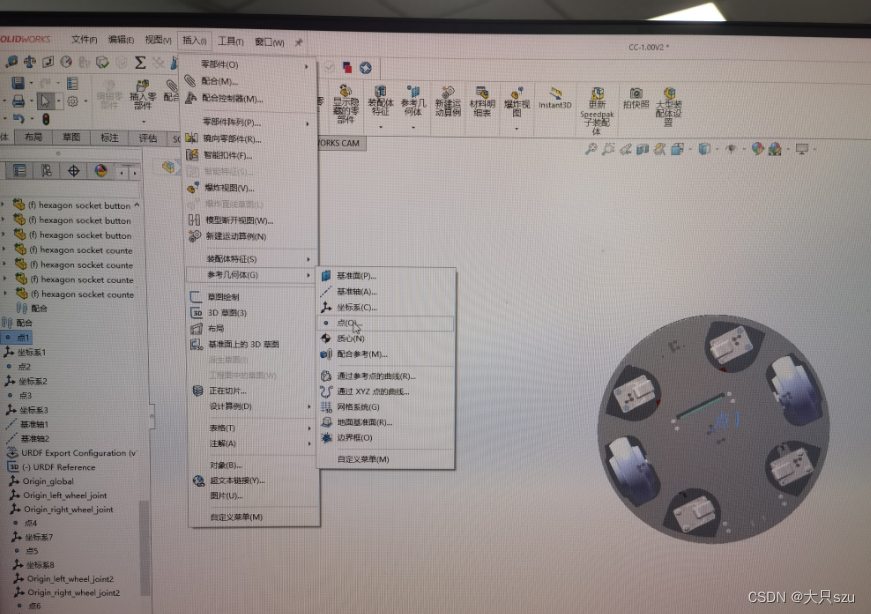Click the Sigma equations icon
The height and width of the screenshot is (614, 871).
[140, 62]
